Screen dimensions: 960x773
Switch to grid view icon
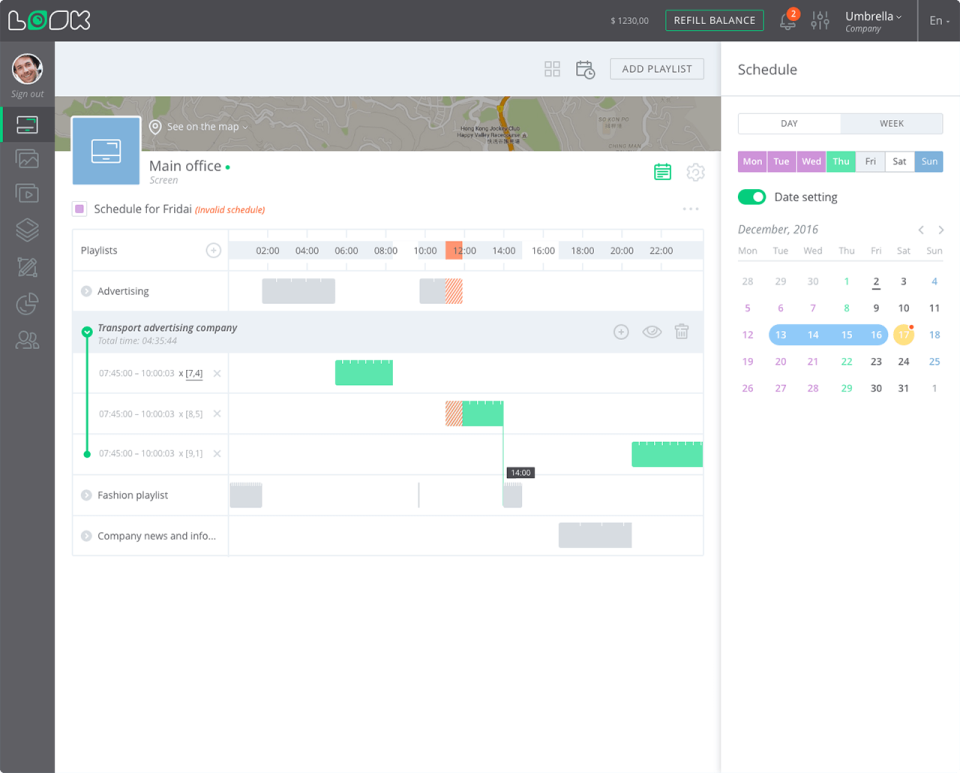click(x=552, y=69)
